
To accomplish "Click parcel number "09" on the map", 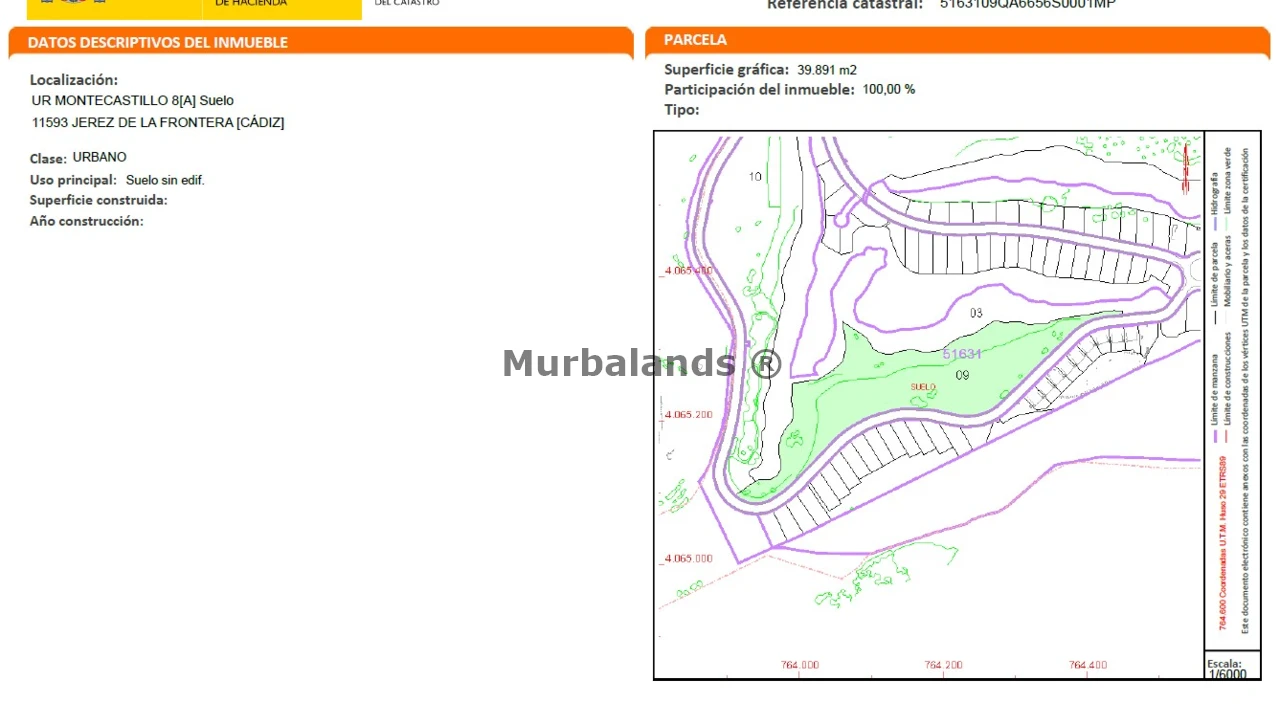I will coord(962,375).
